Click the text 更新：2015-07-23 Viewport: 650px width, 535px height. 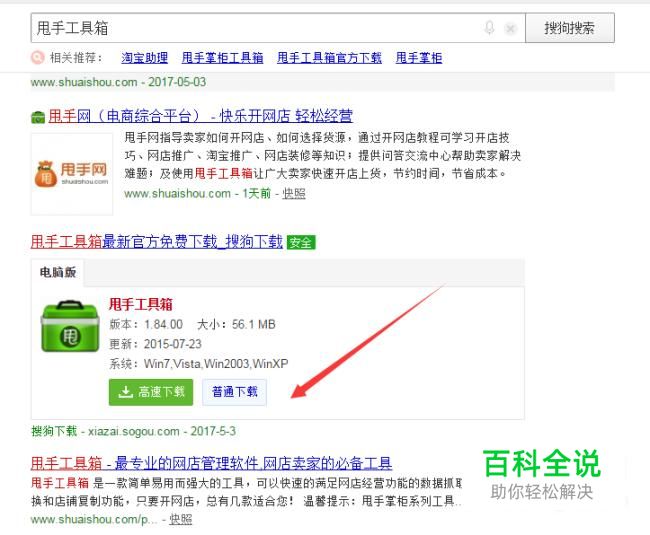click(x=155, y=344)
